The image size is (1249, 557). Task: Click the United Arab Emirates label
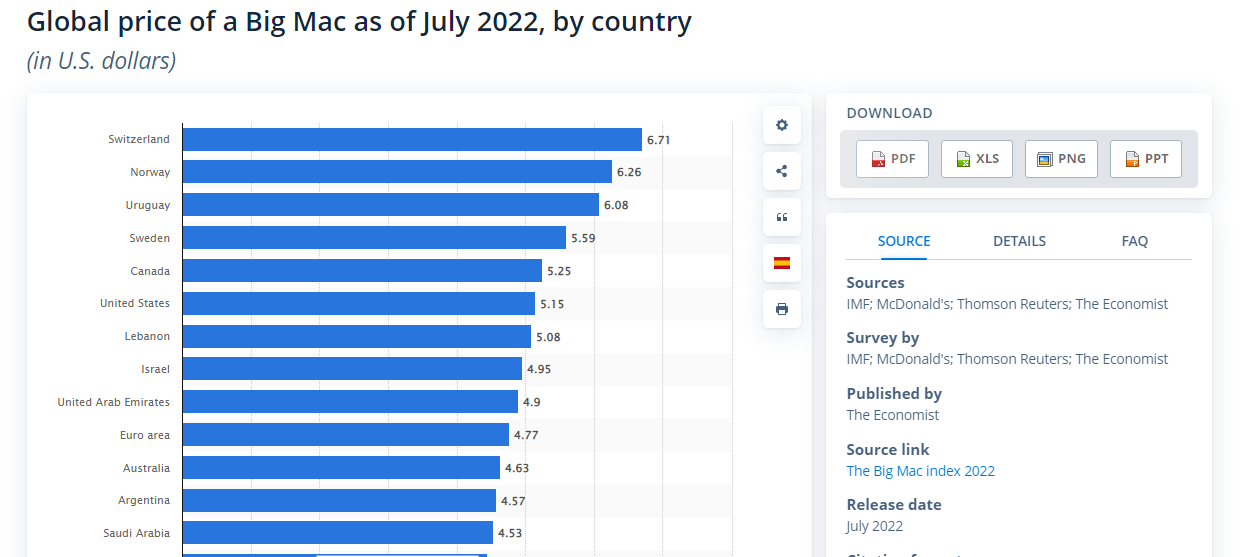pyautogui.click(x=114, y=402)
